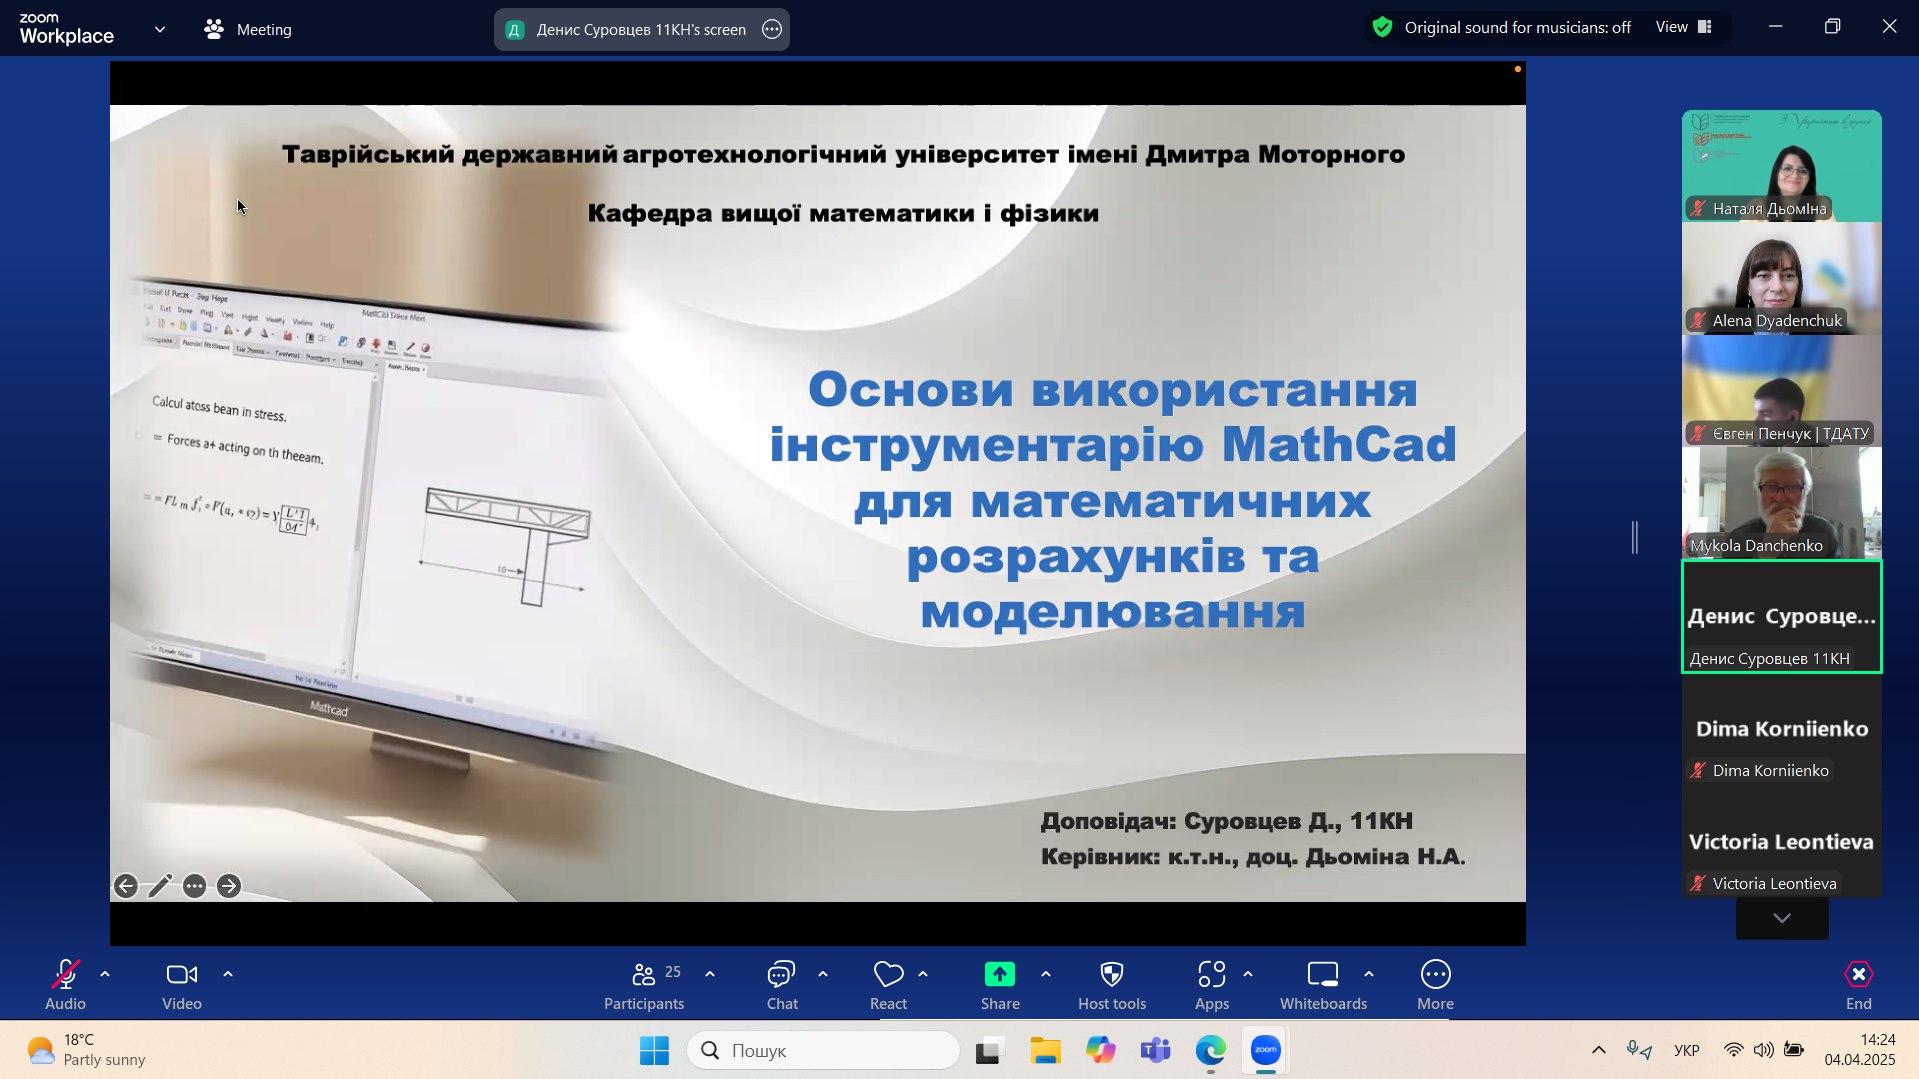Open the Participants panel
The height and width of the screenshot is (1079, 1919).
point(644,985)
